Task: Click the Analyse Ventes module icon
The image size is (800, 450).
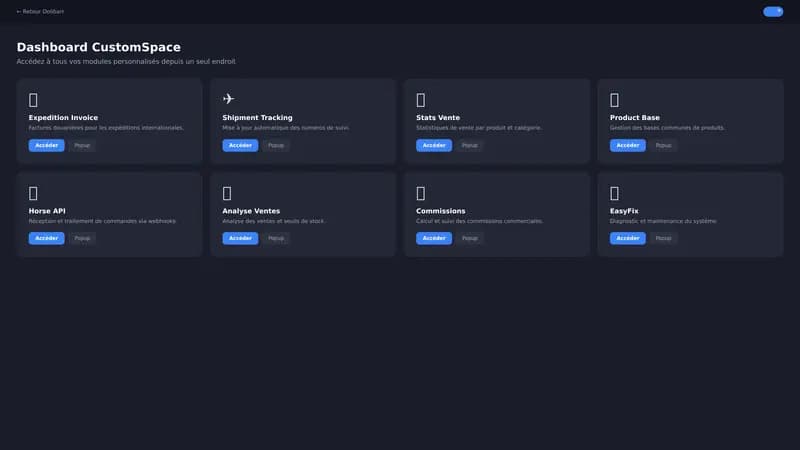Action: 227,193
